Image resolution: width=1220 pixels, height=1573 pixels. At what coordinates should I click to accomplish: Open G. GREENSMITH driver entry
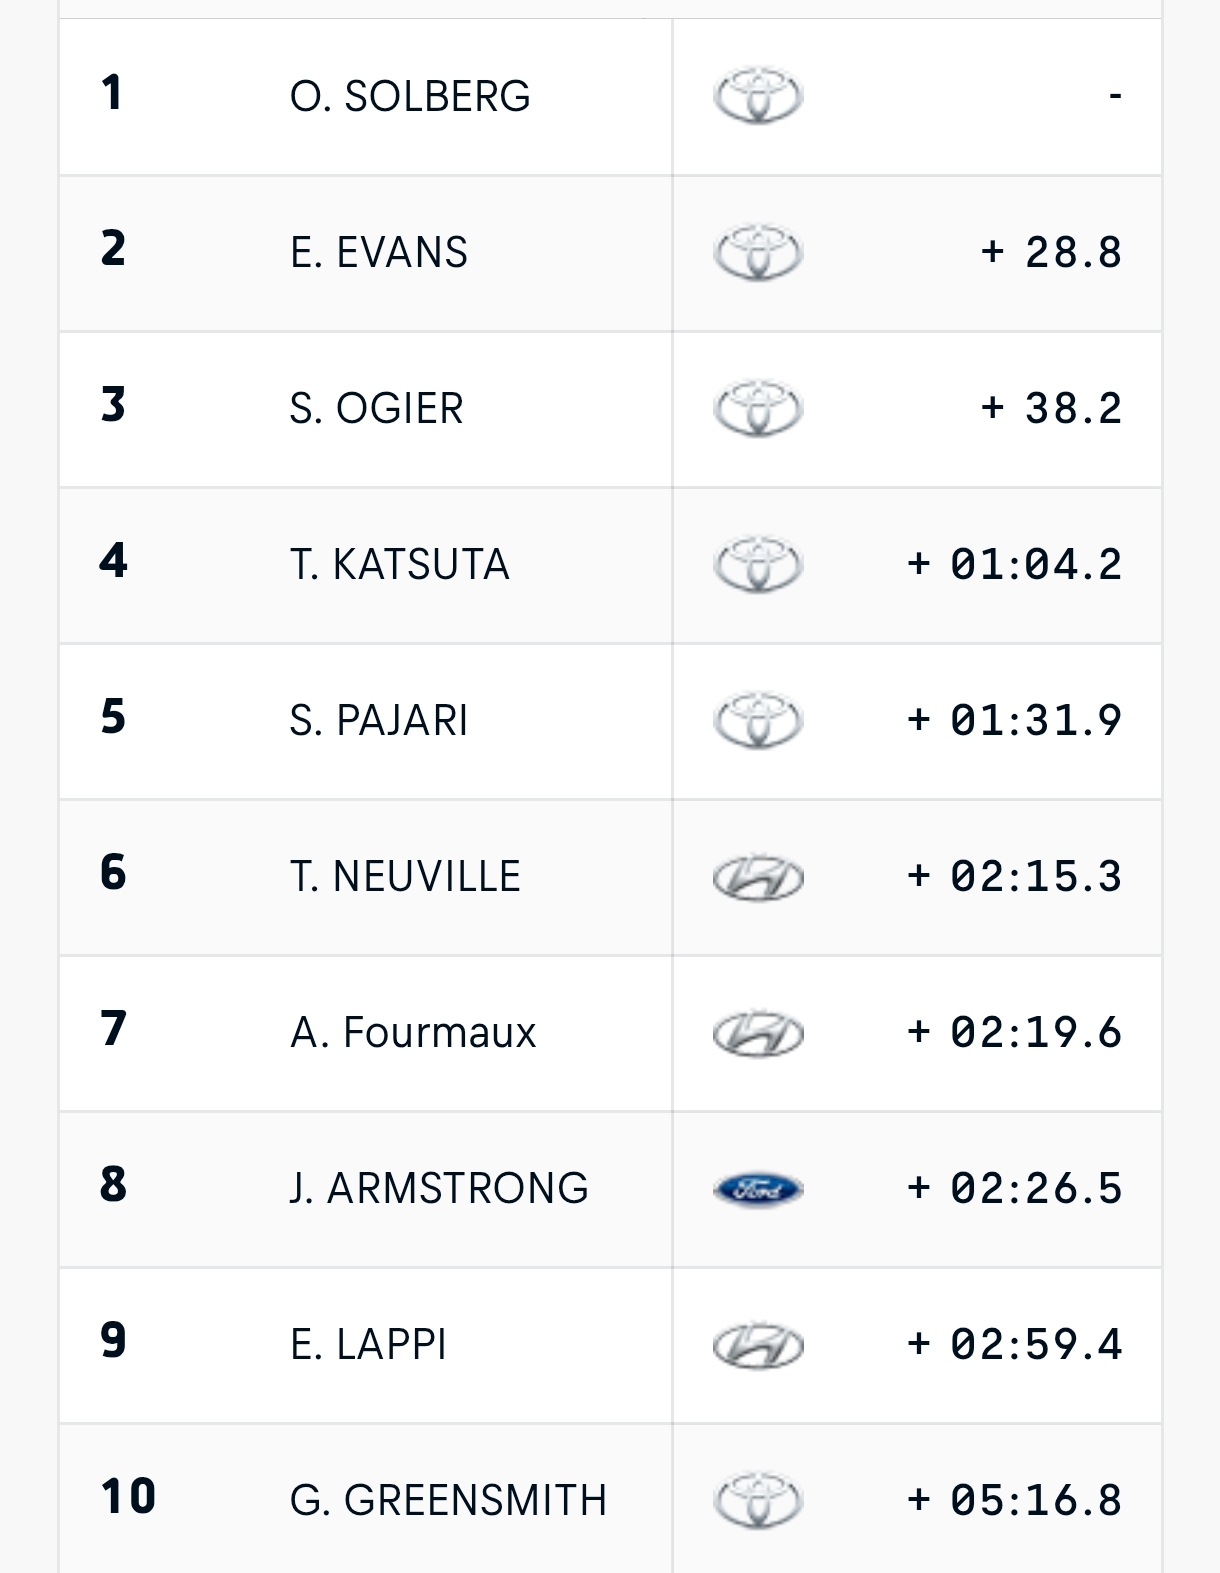[448, 1500]
